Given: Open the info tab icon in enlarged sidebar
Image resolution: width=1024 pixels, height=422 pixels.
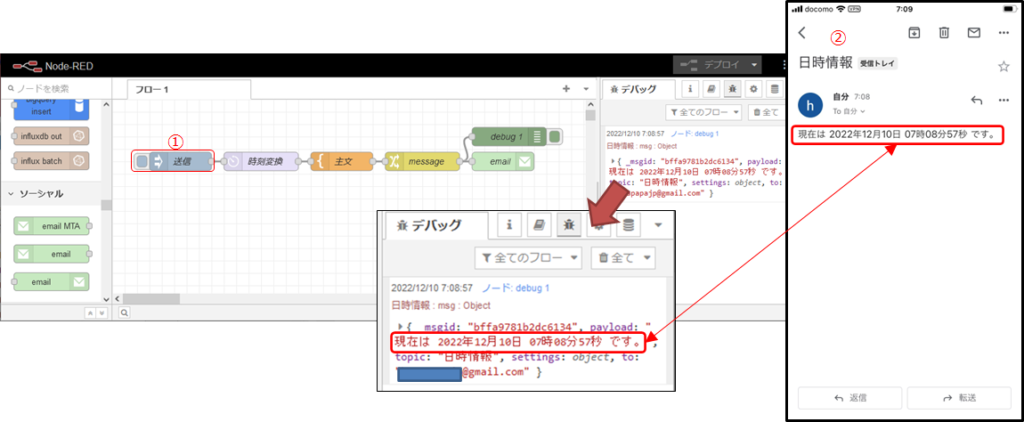Looking at the screenshot, I should pyautogui.click(x=510, y=225).
